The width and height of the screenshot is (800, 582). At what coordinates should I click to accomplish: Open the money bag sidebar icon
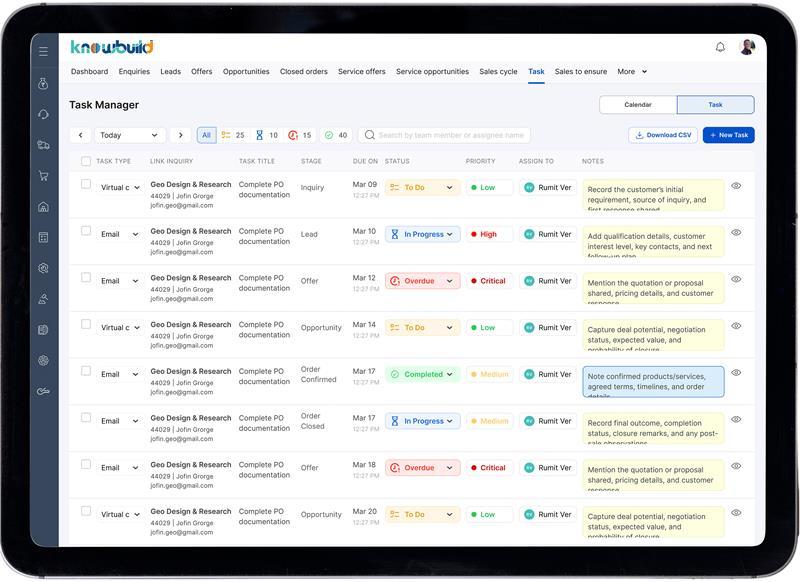(x=43, y=84)
